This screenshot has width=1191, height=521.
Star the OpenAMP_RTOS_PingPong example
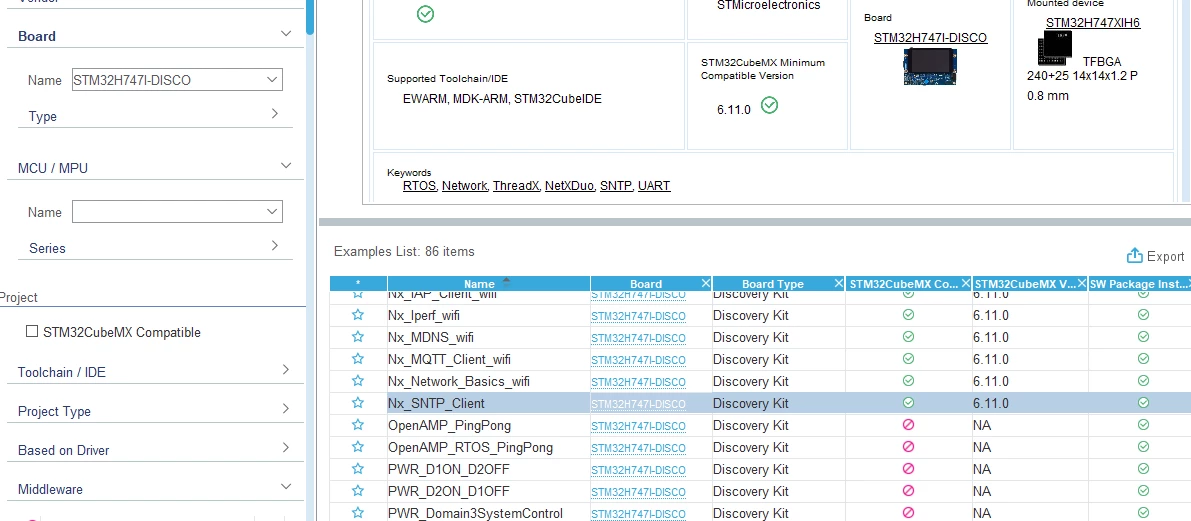pyautogui.click(x=358, y=447)
